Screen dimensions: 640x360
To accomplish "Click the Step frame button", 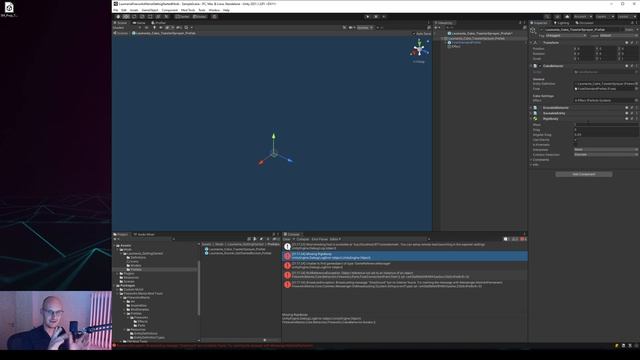I will 384,17.
